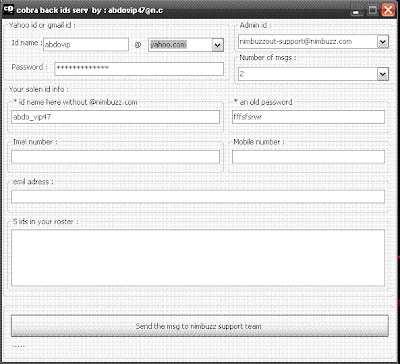
Task: Select the nimbuzzout-support@nimbuzz.com combo box
Action: (x=313, y=42)
